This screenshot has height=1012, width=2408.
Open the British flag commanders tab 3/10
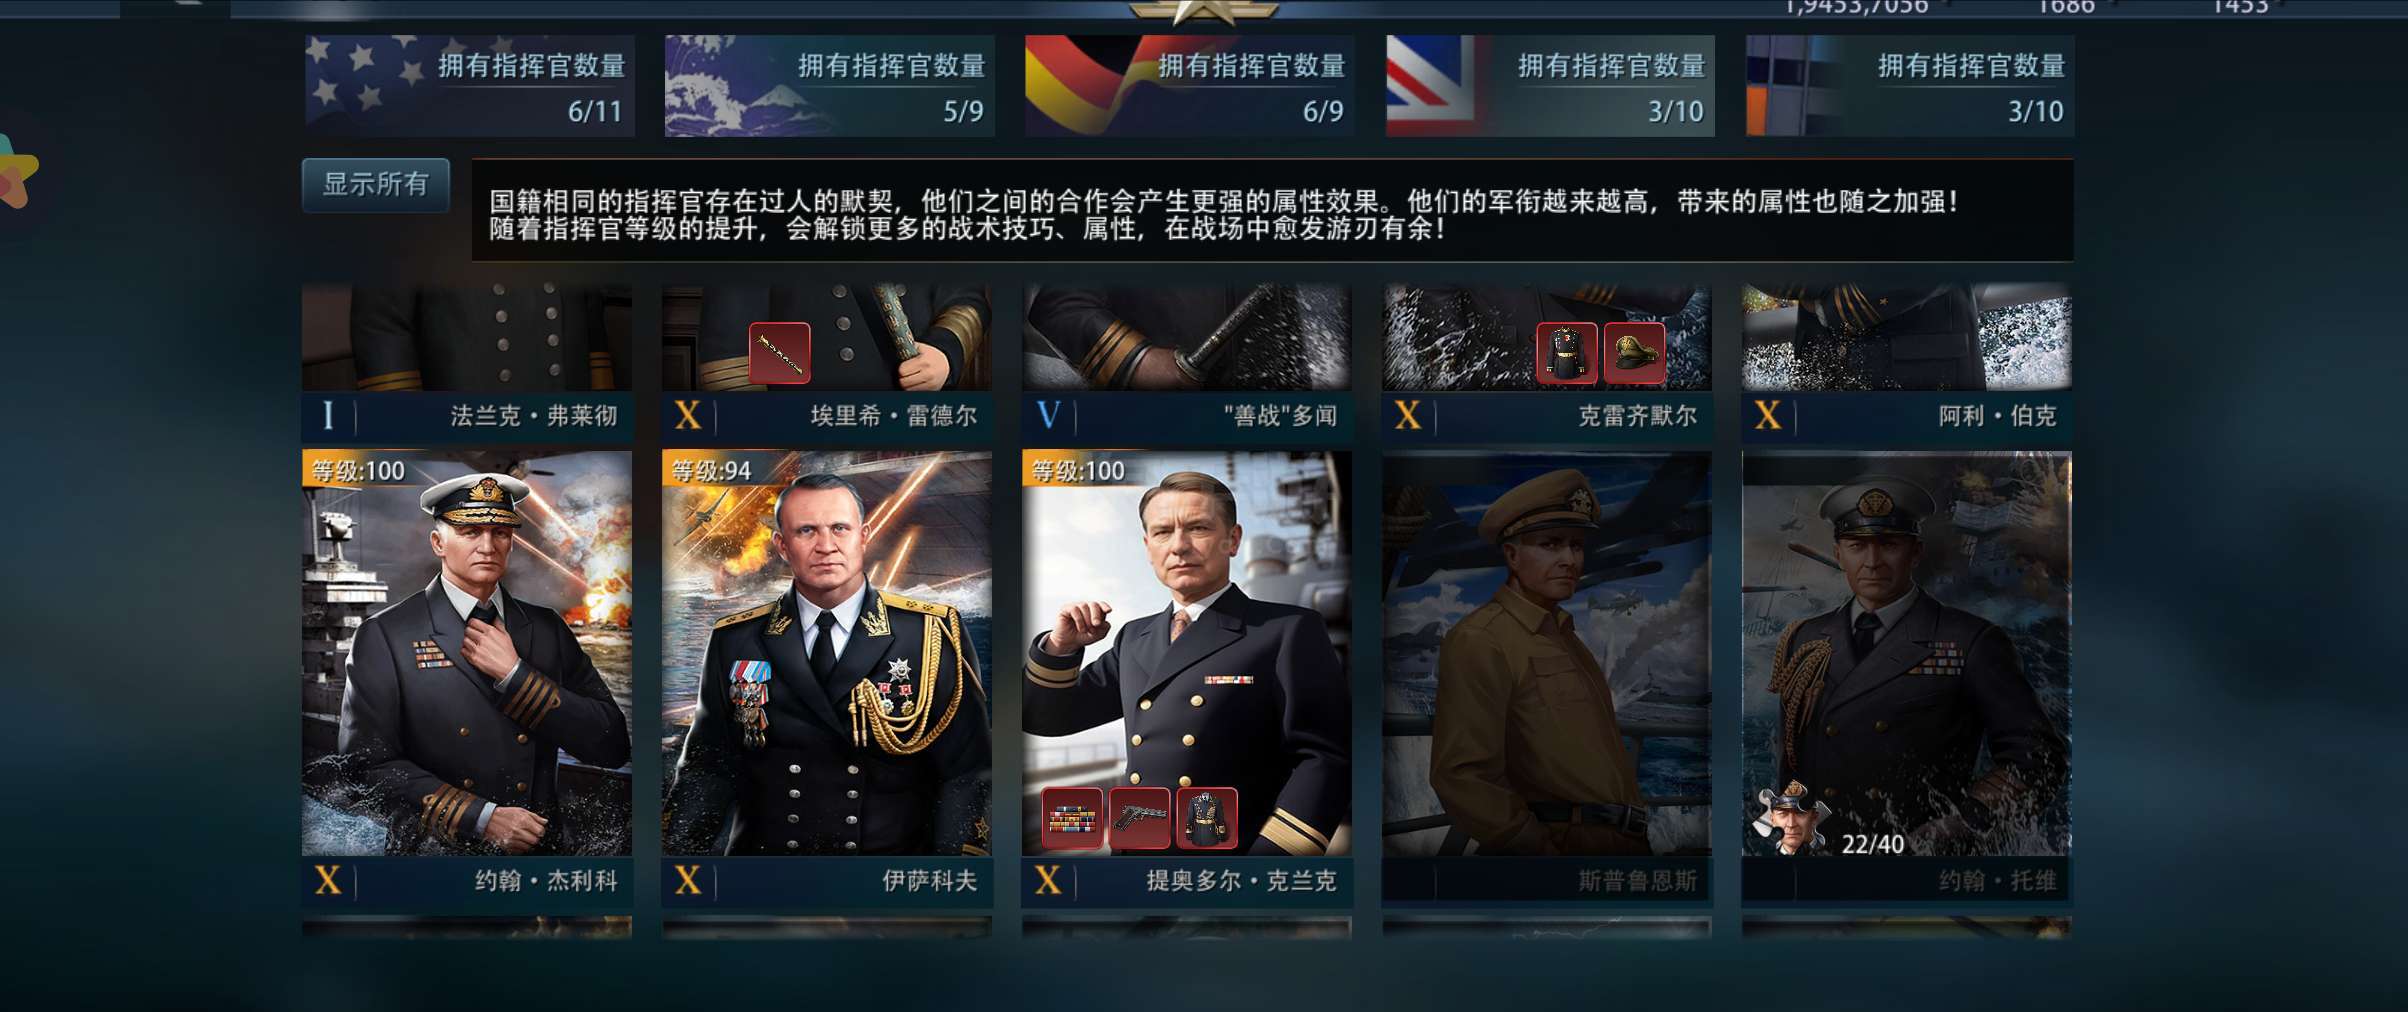[1550, 86]
